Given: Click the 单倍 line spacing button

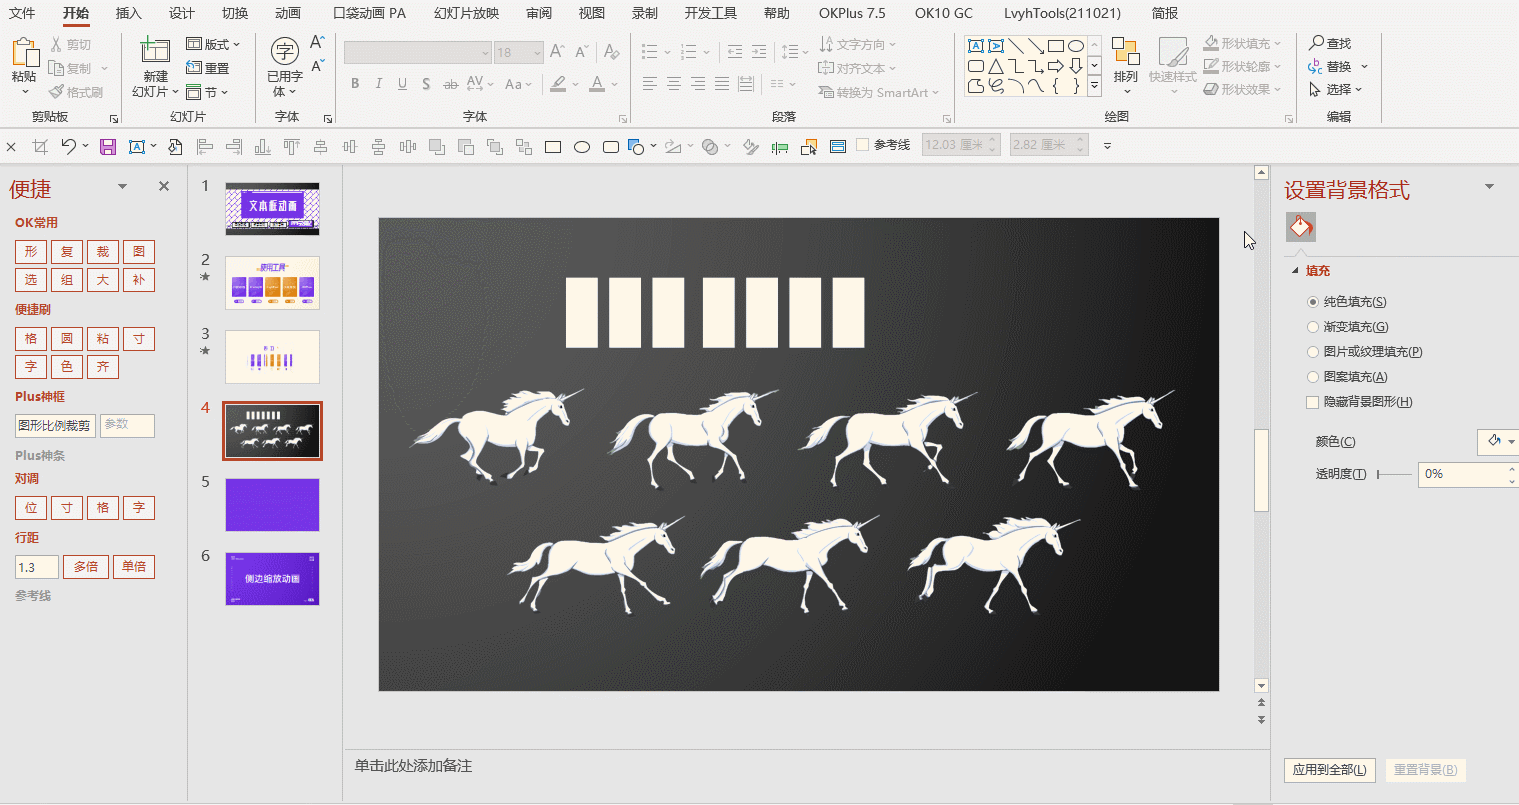Looking at the screenshot, I should tap(134, 567).
